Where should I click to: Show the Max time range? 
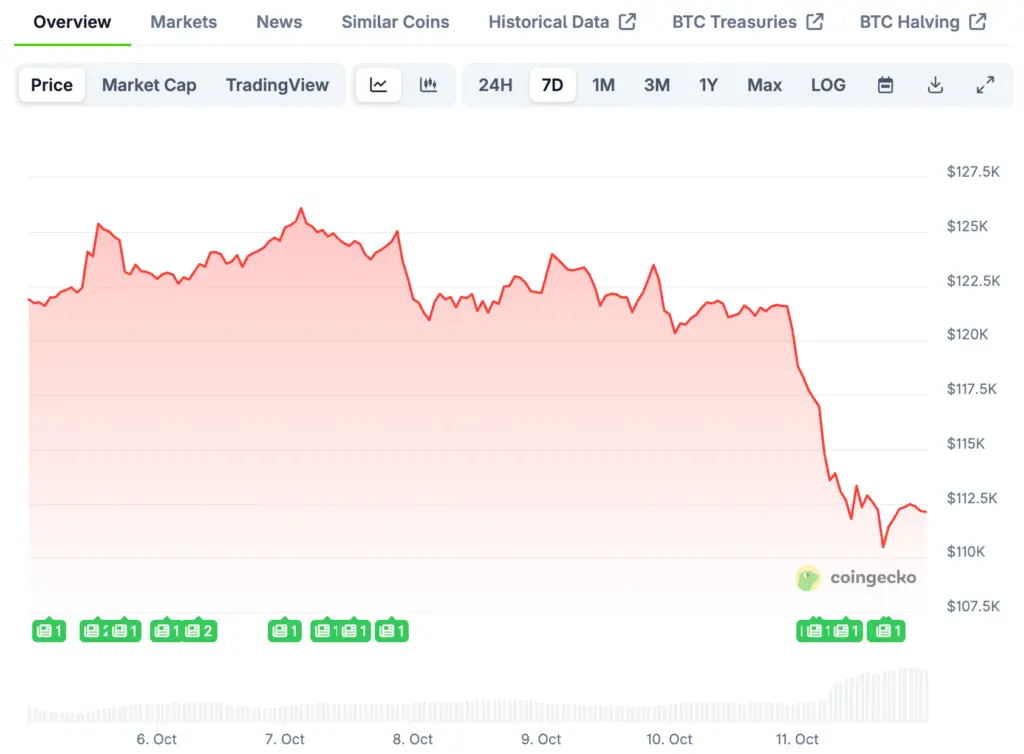pyautogui.click(x=764, y=85)
